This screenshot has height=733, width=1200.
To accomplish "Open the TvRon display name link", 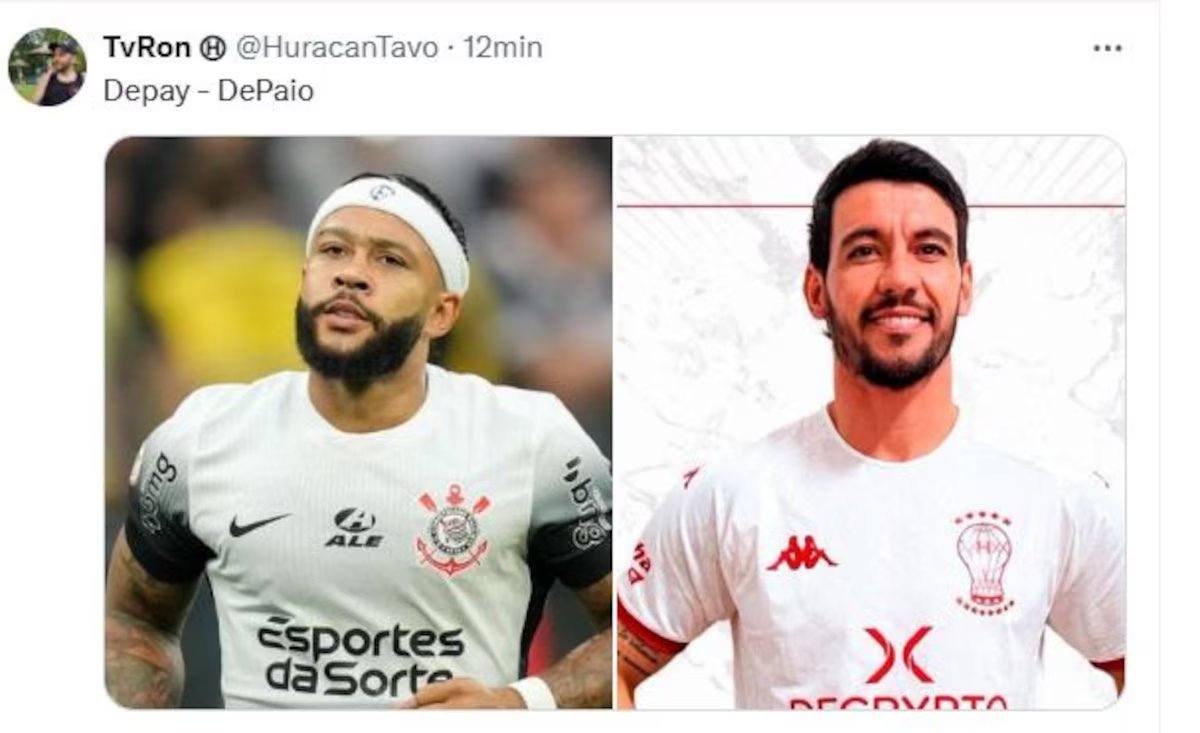I will pos(148,48).
